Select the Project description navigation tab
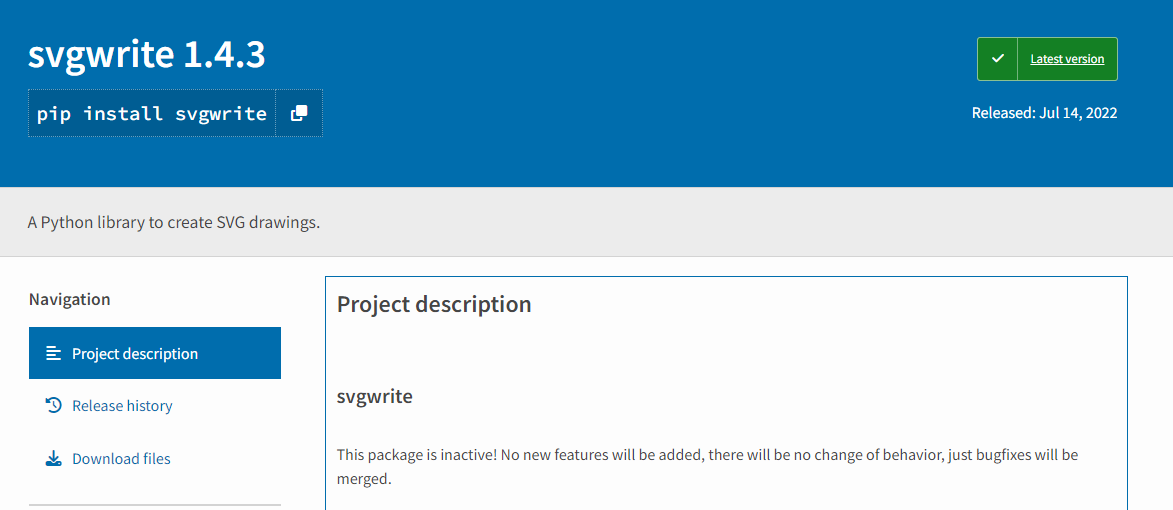The width and height of the screenshot is (1173, 510). click(x=155, y=353)
